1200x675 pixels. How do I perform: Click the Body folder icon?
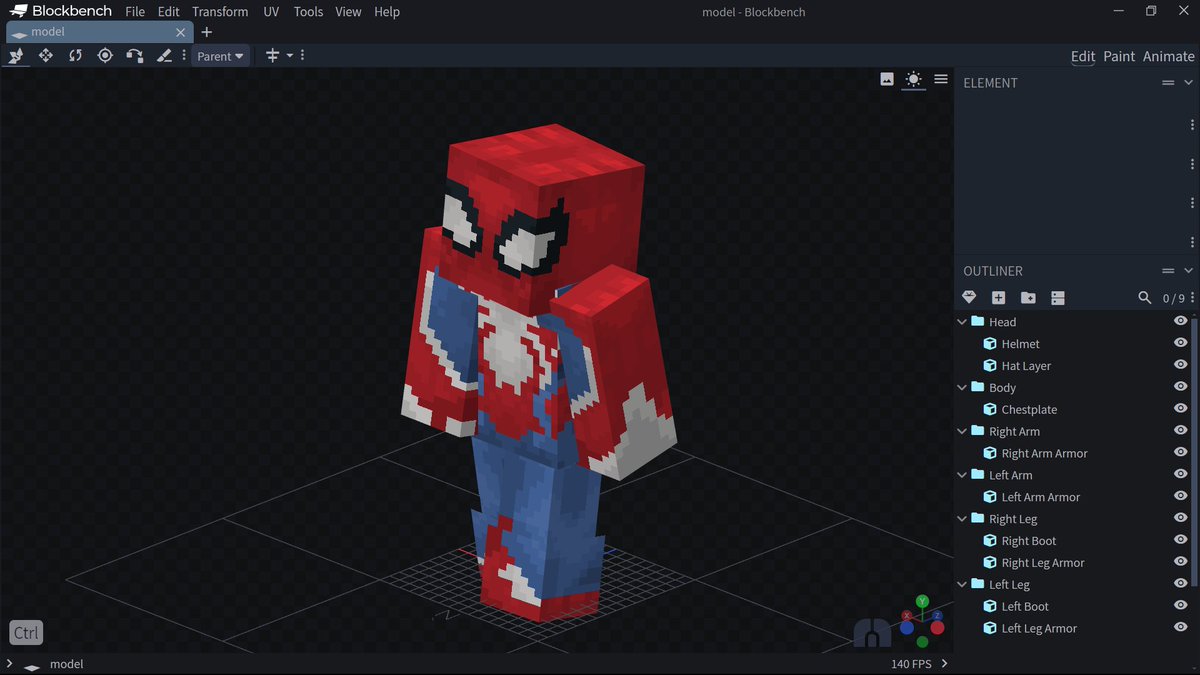(x=978, y=387)
